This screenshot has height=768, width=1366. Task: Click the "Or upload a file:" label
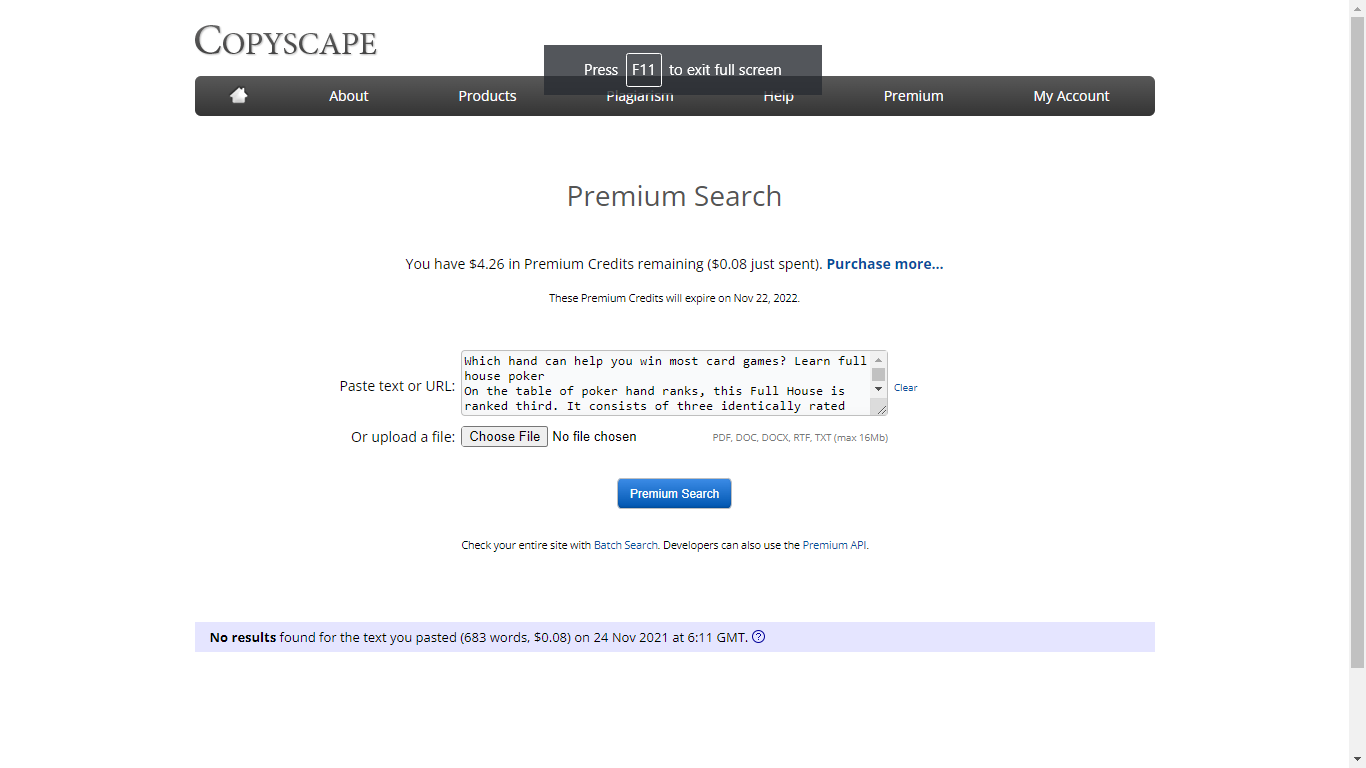click(x=403, y=437)
